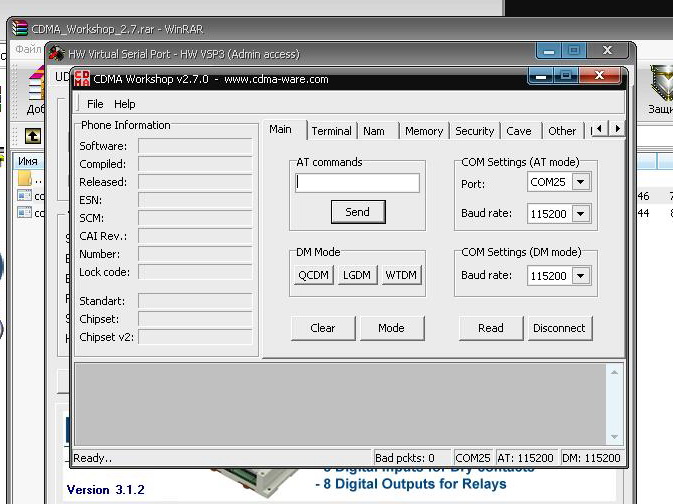Click the QCDM mode button

tap(313, 275)
